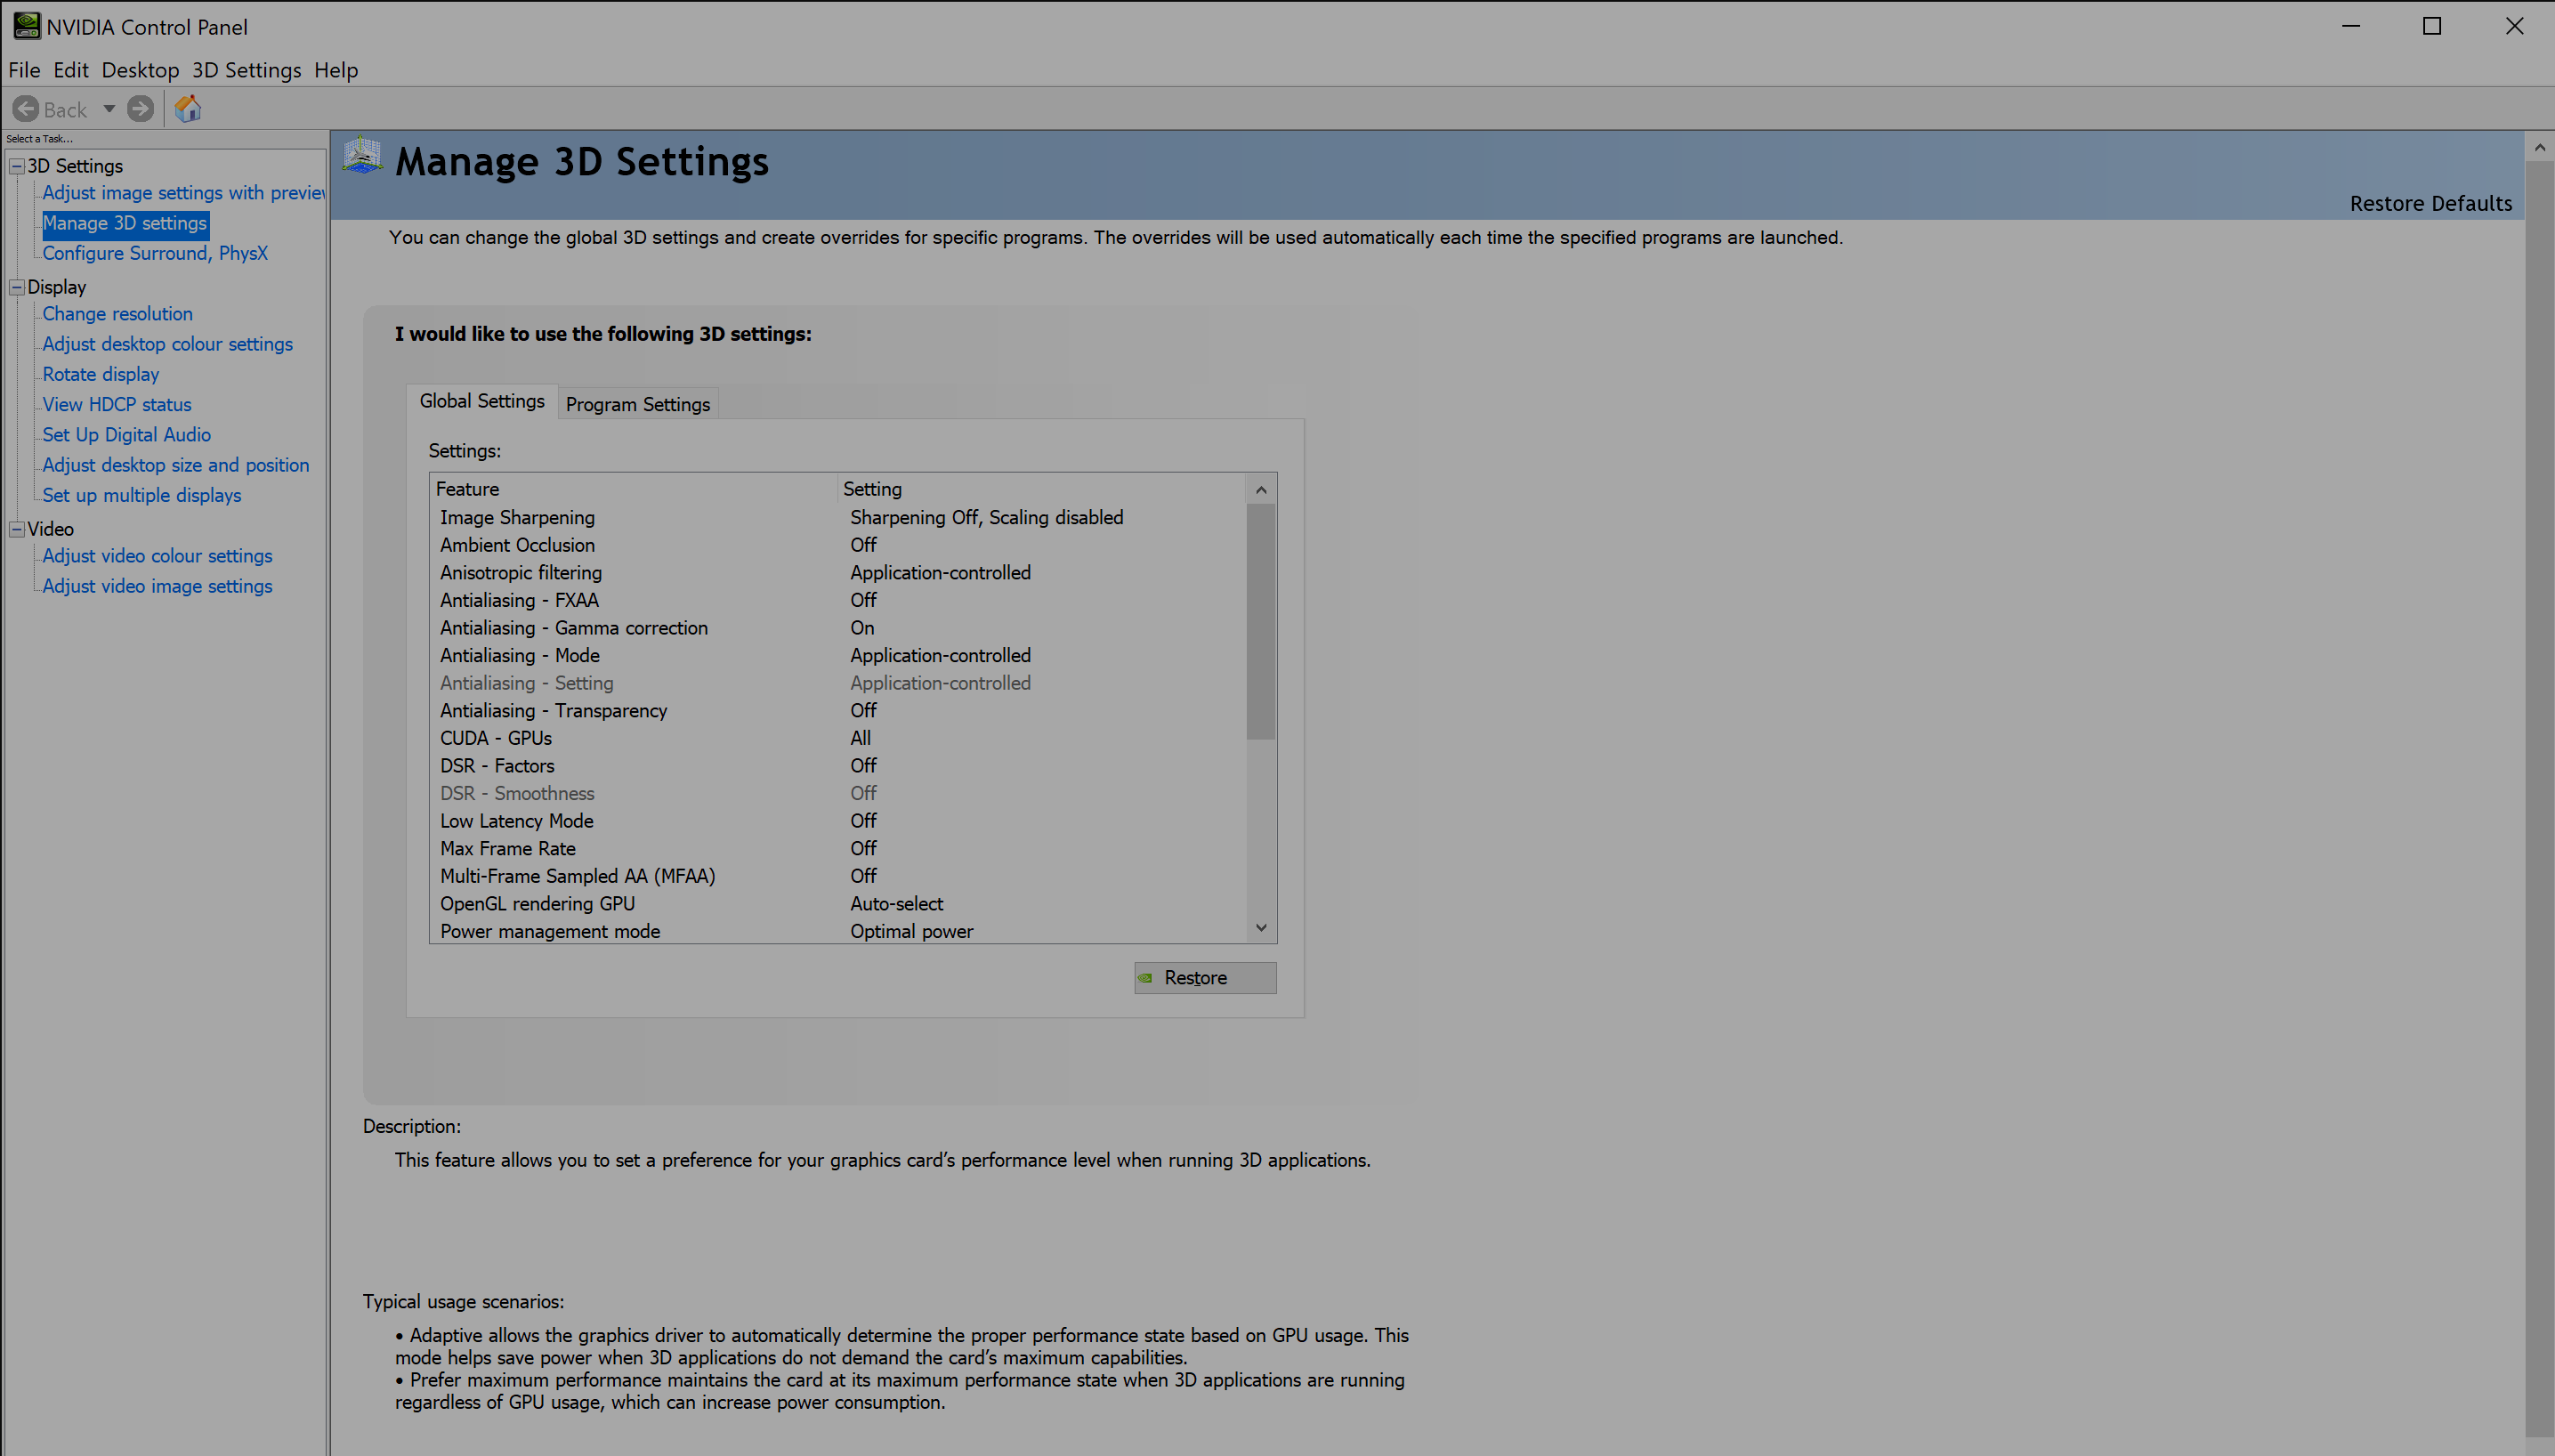Viewport: 2555px width, 1456px height.
Task: Collapse the Video tree node
Action: coord(17,529)
